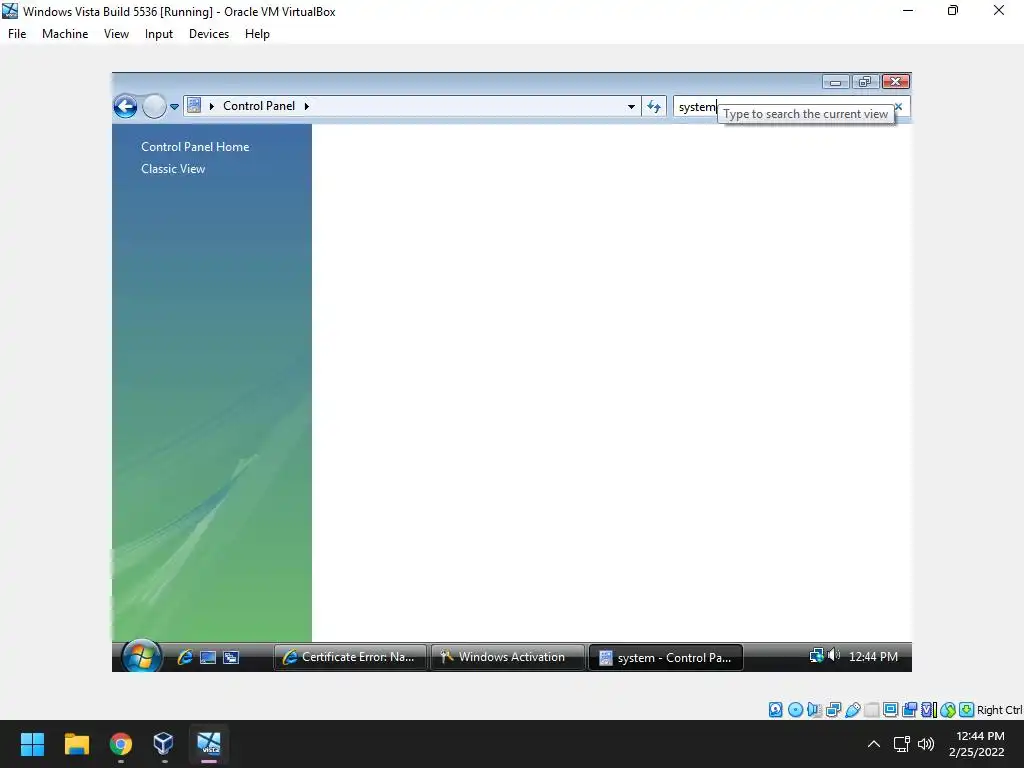The image size is (1024, 768).
Task: Select system - Control Panel taskbar button
Action: [665, 658]
